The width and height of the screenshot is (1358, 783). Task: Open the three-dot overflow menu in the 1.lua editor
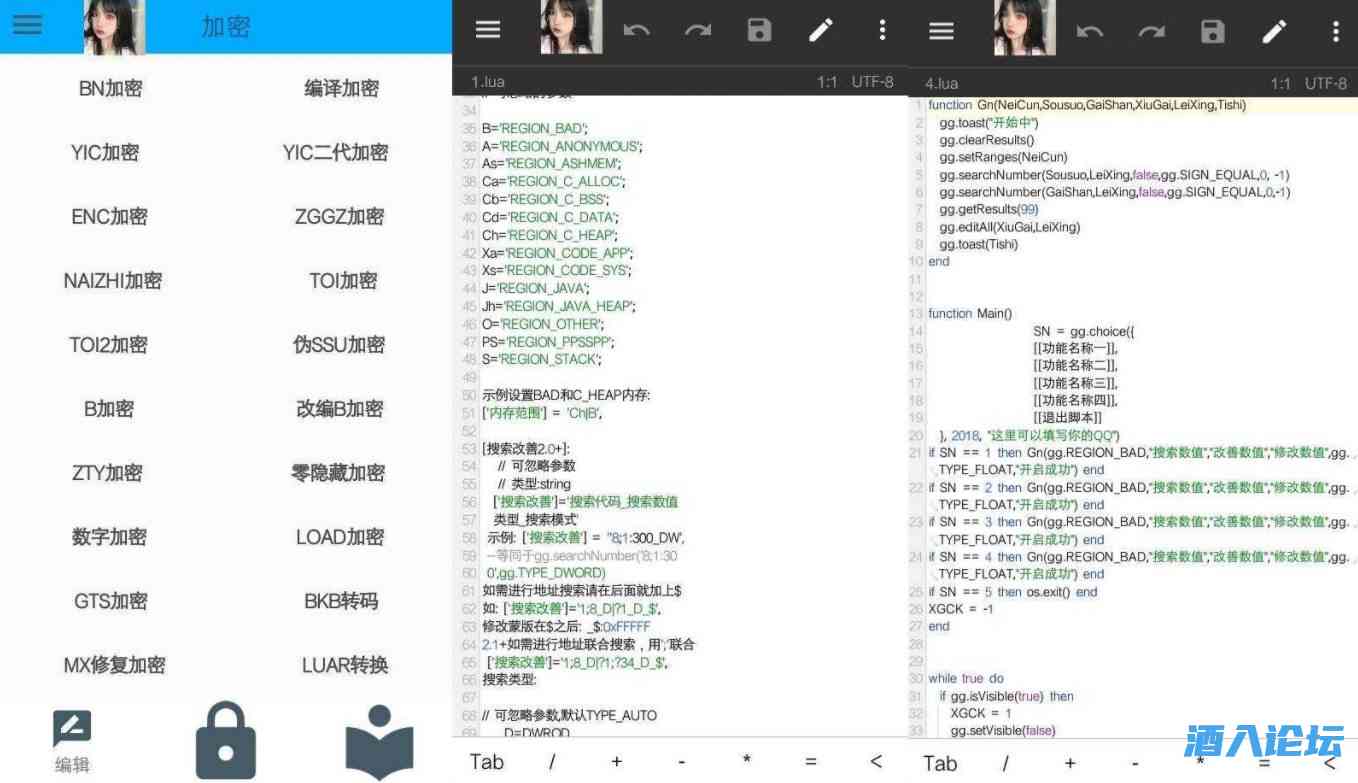[882, 30]
